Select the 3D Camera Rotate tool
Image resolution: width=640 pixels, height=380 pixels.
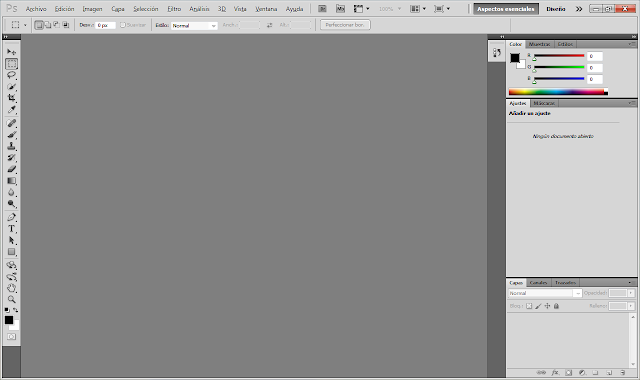click(11, 277)
